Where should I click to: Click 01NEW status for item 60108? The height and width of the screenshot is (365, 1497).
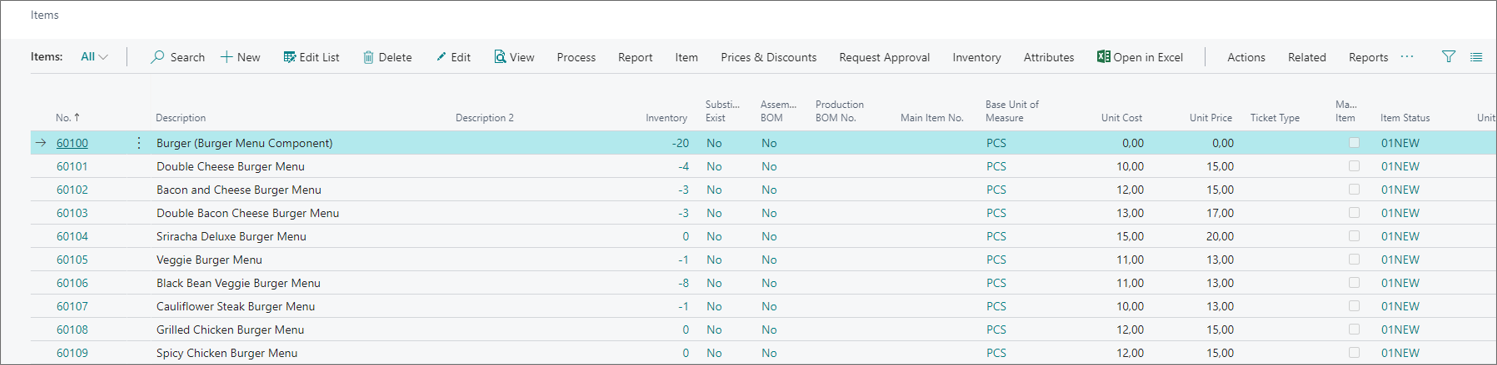1400,329
